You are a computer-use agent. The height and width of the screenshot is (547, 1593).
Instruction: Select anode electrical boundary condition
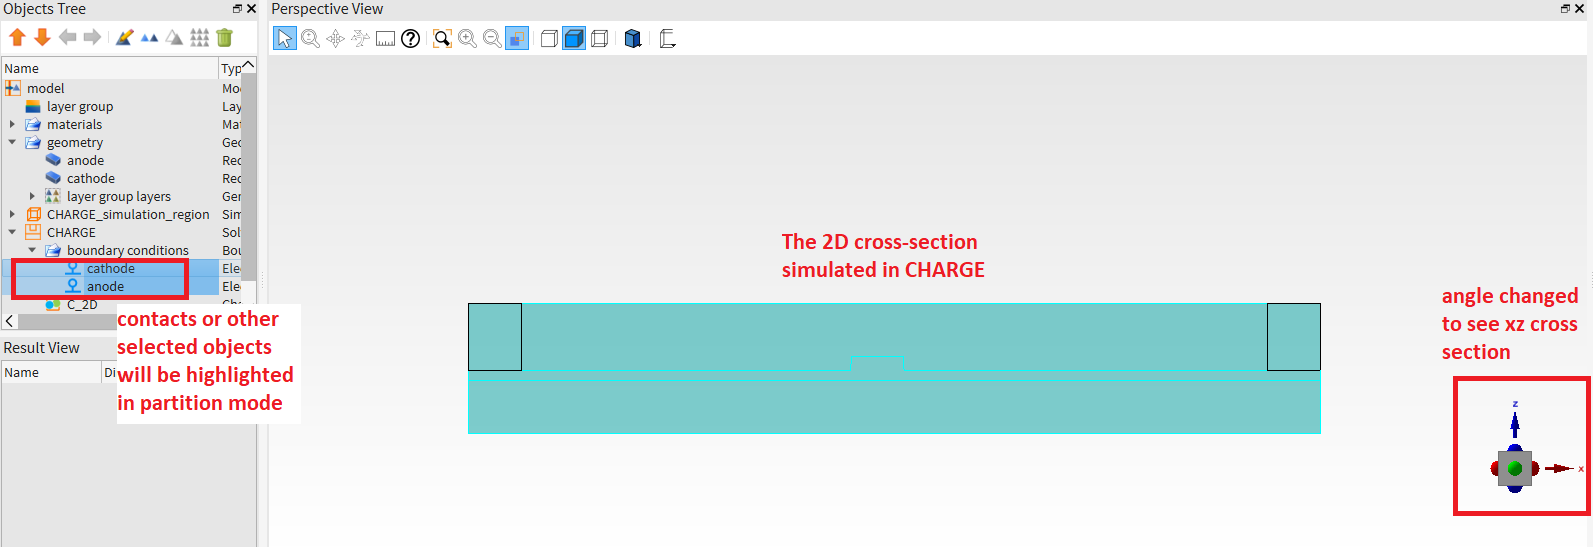105,286
